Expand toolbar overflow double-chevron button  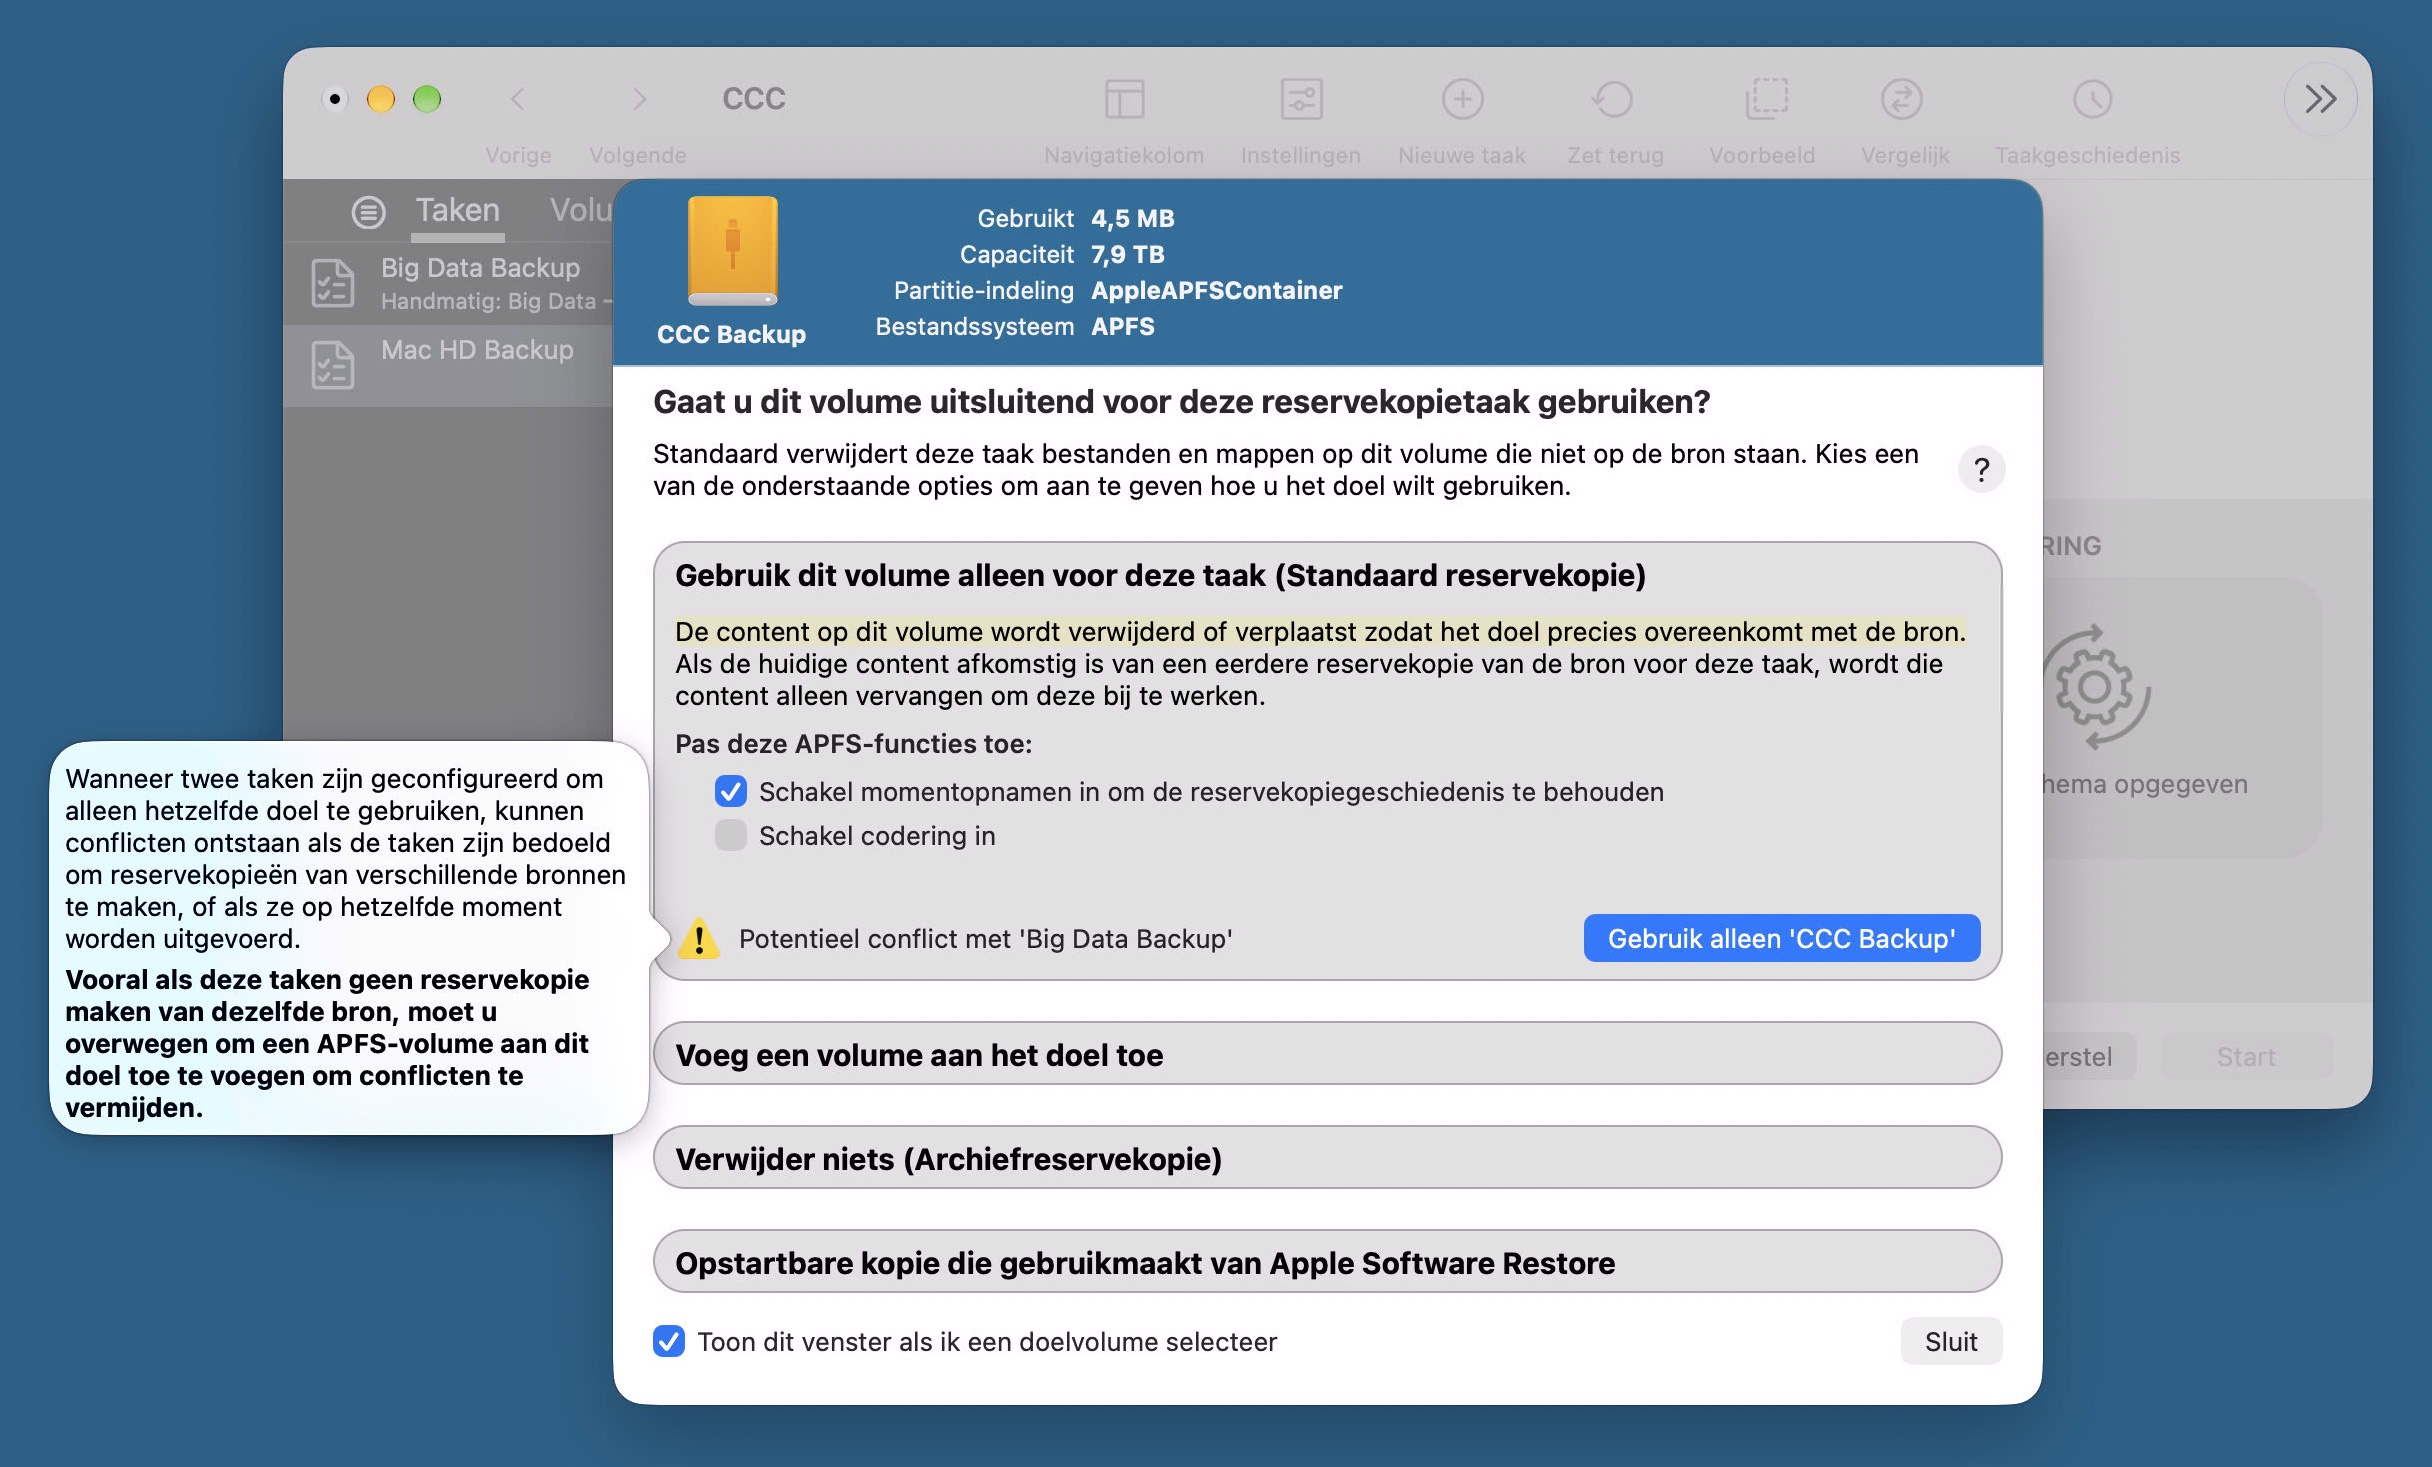coord(2320,99)
